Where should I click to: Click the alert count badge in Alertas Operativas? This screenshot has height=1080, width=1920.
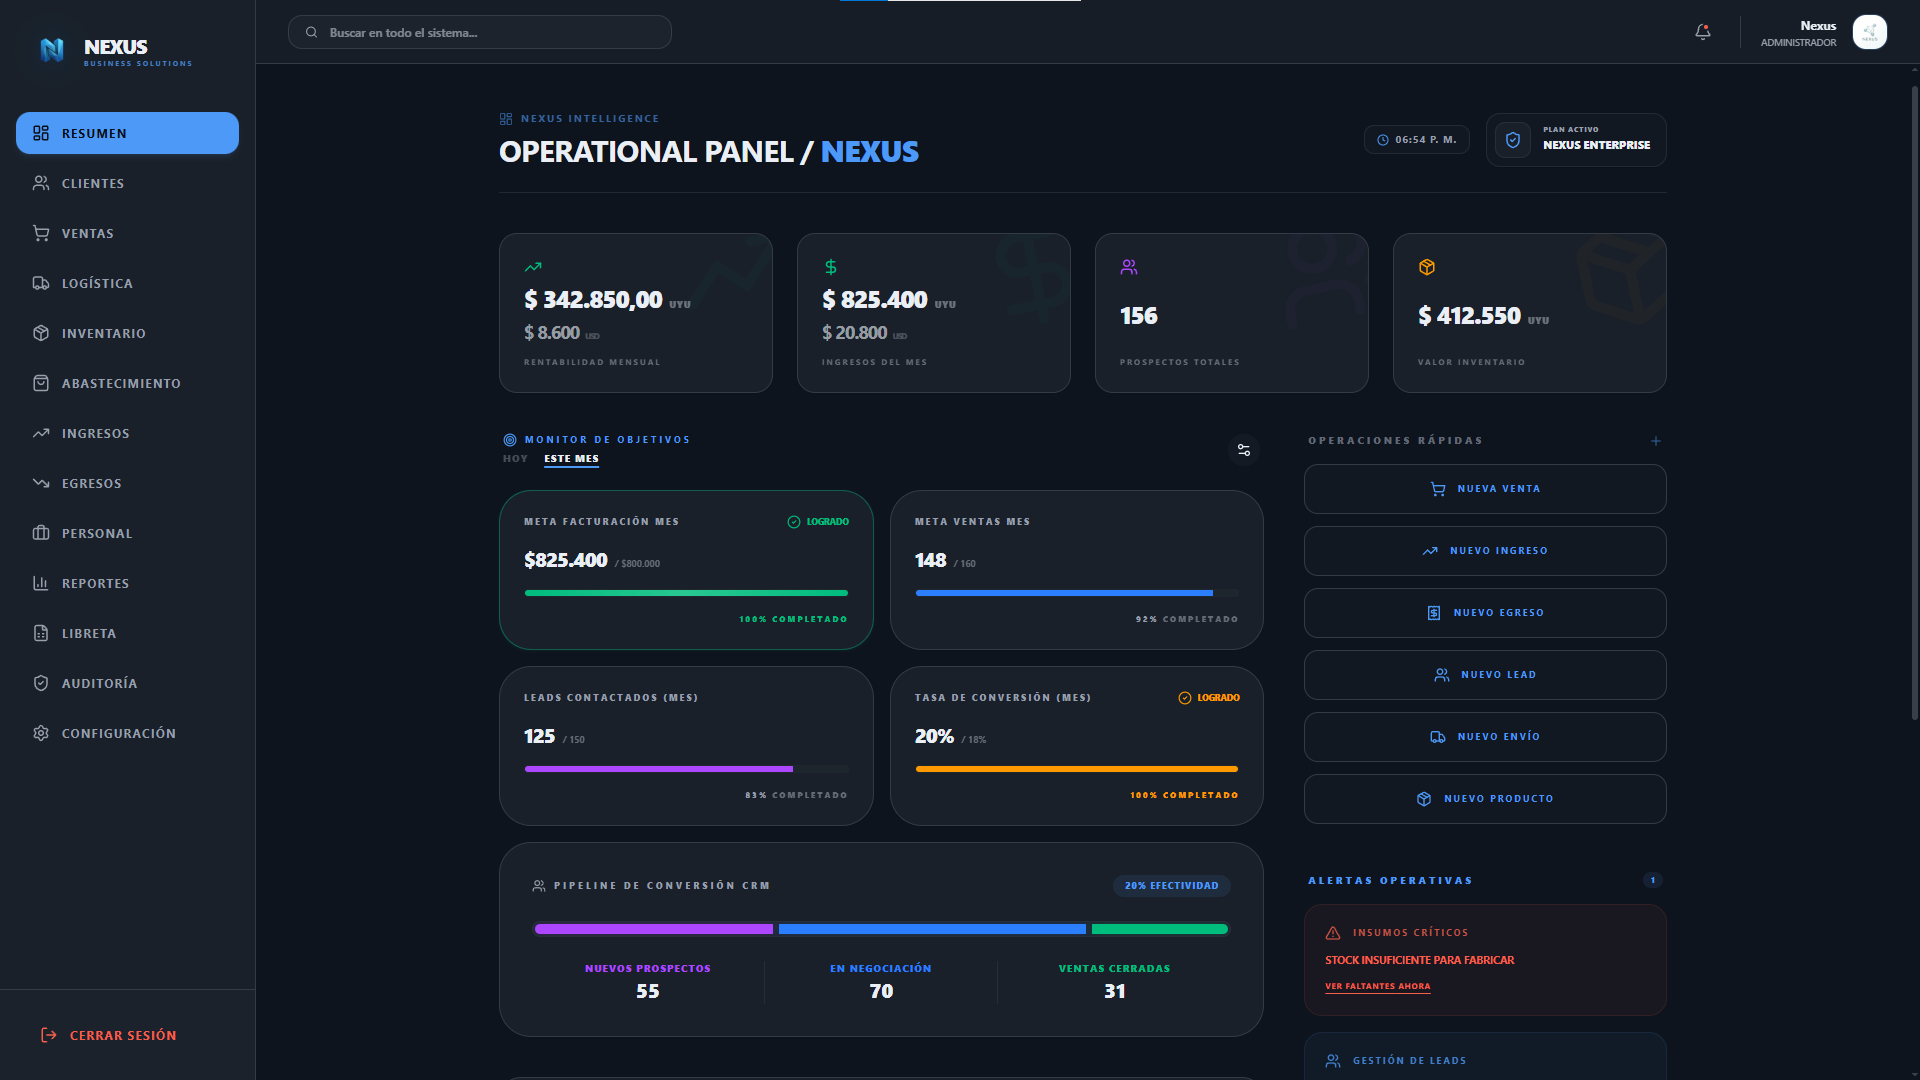(1653, 881)
